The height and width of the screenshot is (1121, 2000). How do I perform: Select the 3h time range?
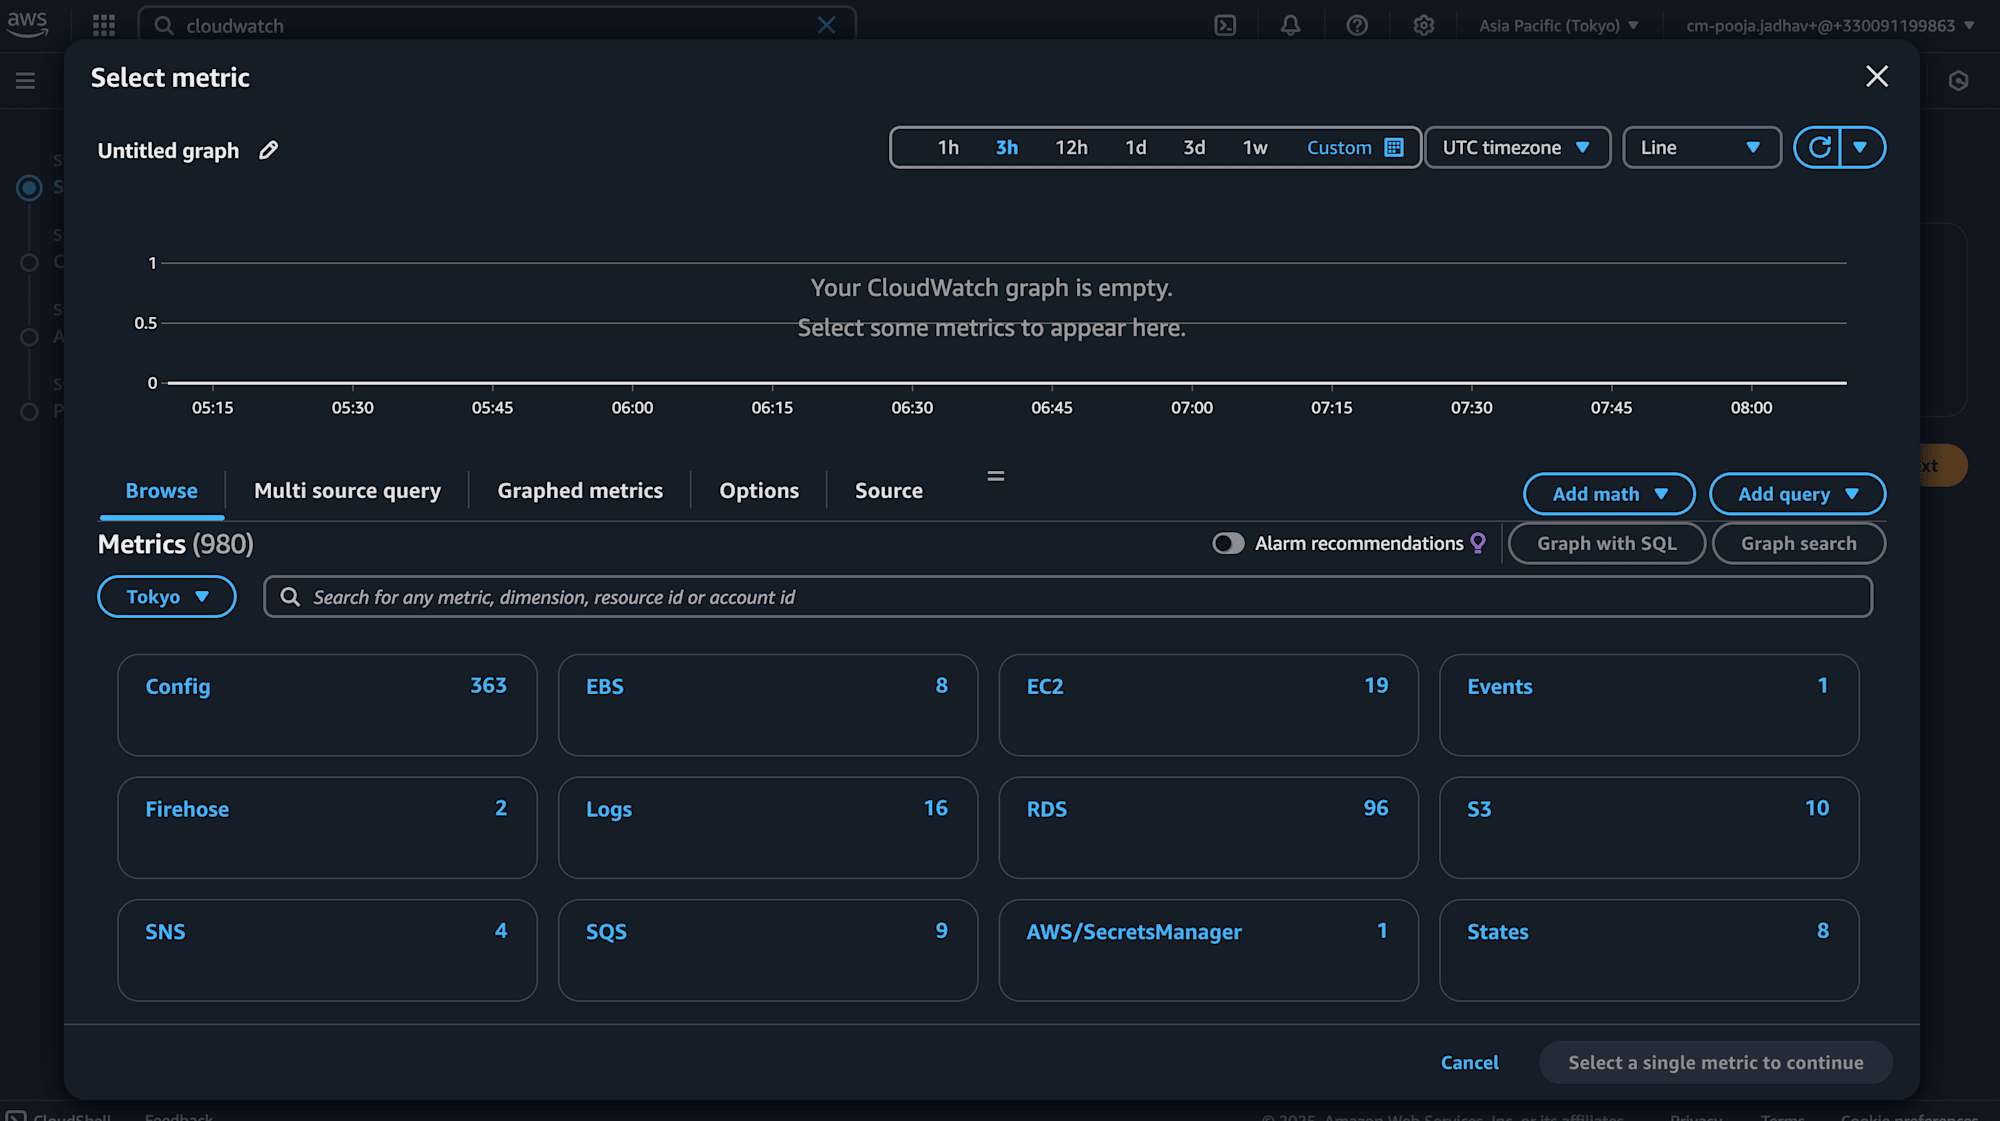coord(1007,148)
